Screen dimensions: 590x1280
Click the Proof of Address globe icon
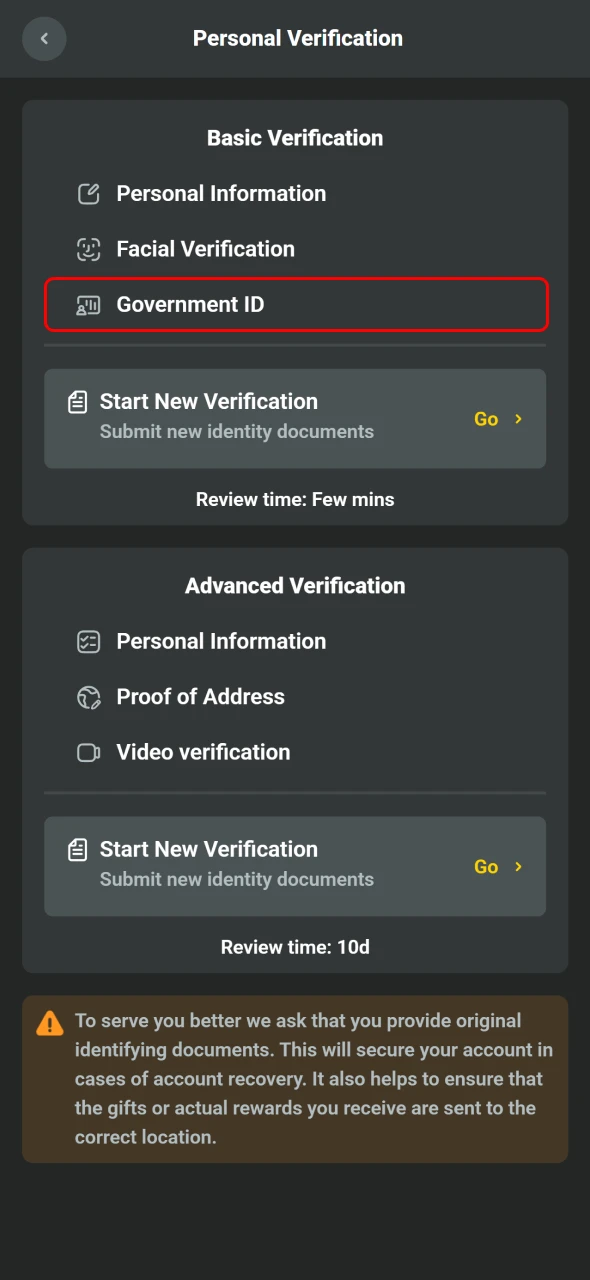click(x=88, y=697)
